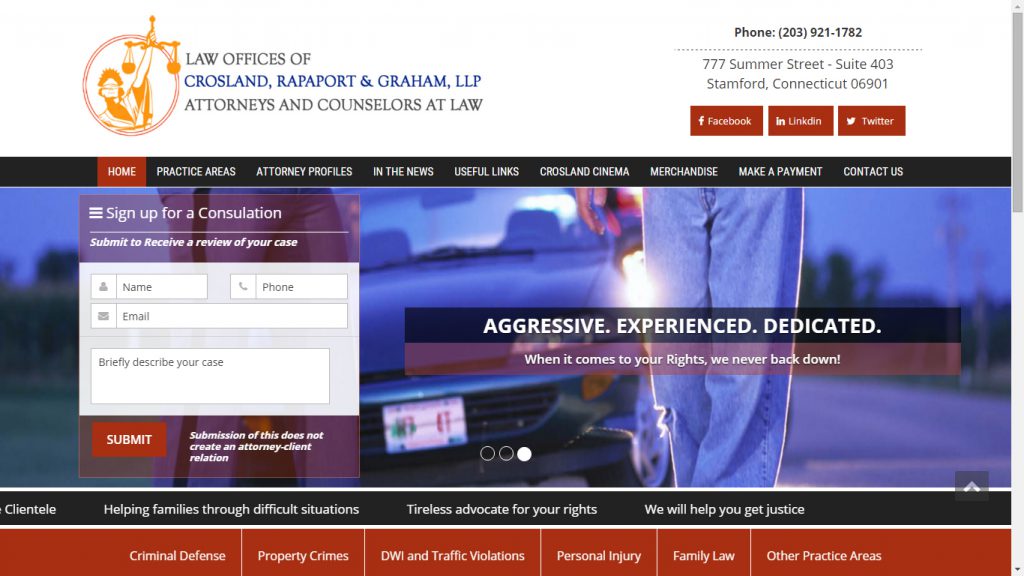Select the middle carousel dot
This screenshot has width=1024, height=576.
[x=504, y=453]
